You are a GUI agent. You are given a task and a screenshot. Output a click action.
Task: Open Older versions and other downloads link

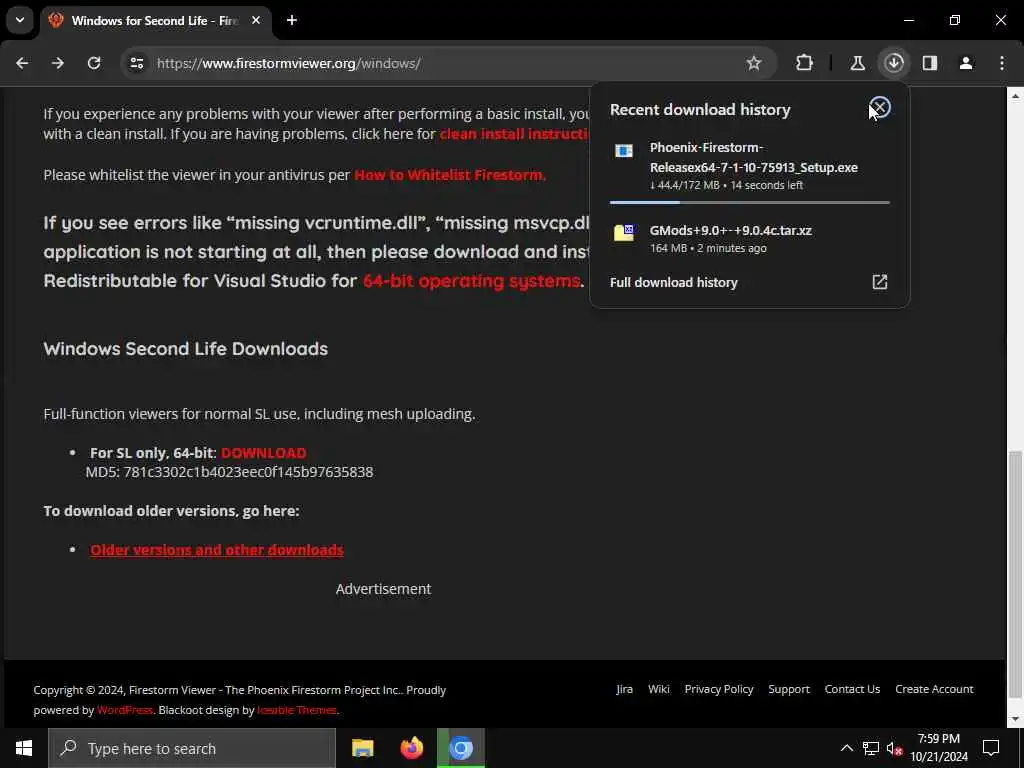pos(217,550)
